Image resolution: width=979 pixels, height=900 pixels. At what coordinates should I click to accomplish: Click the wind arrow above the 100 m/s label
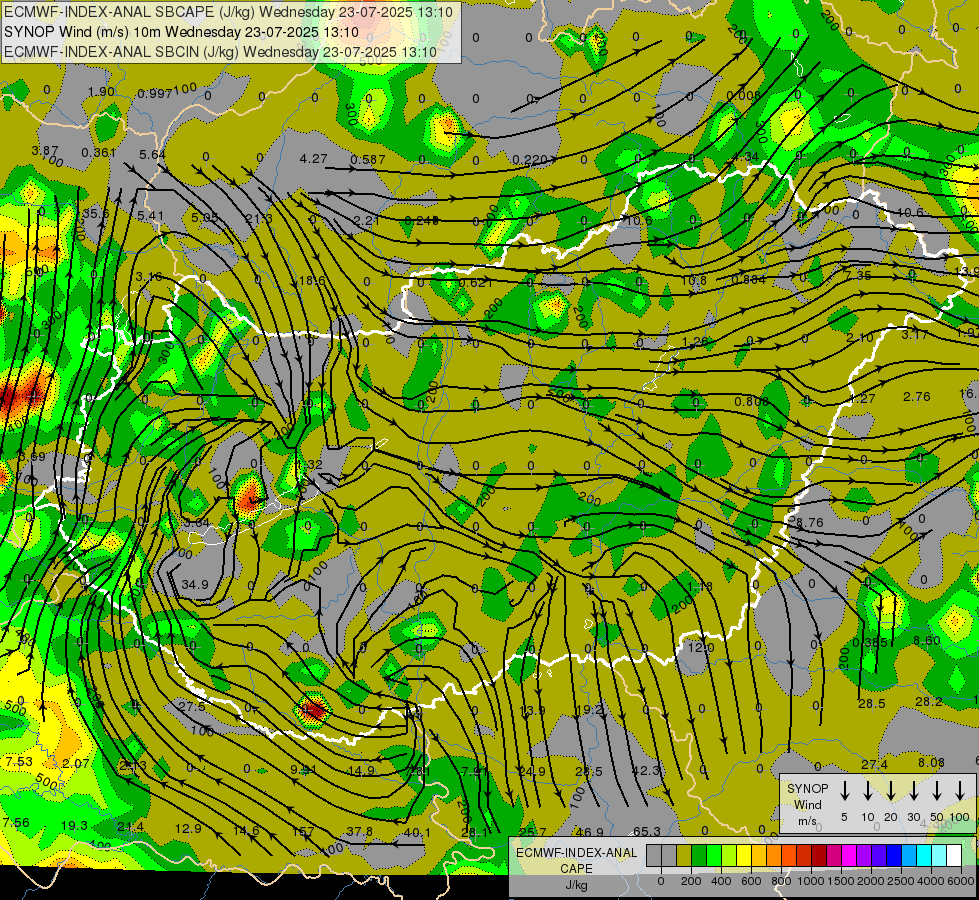960,791
